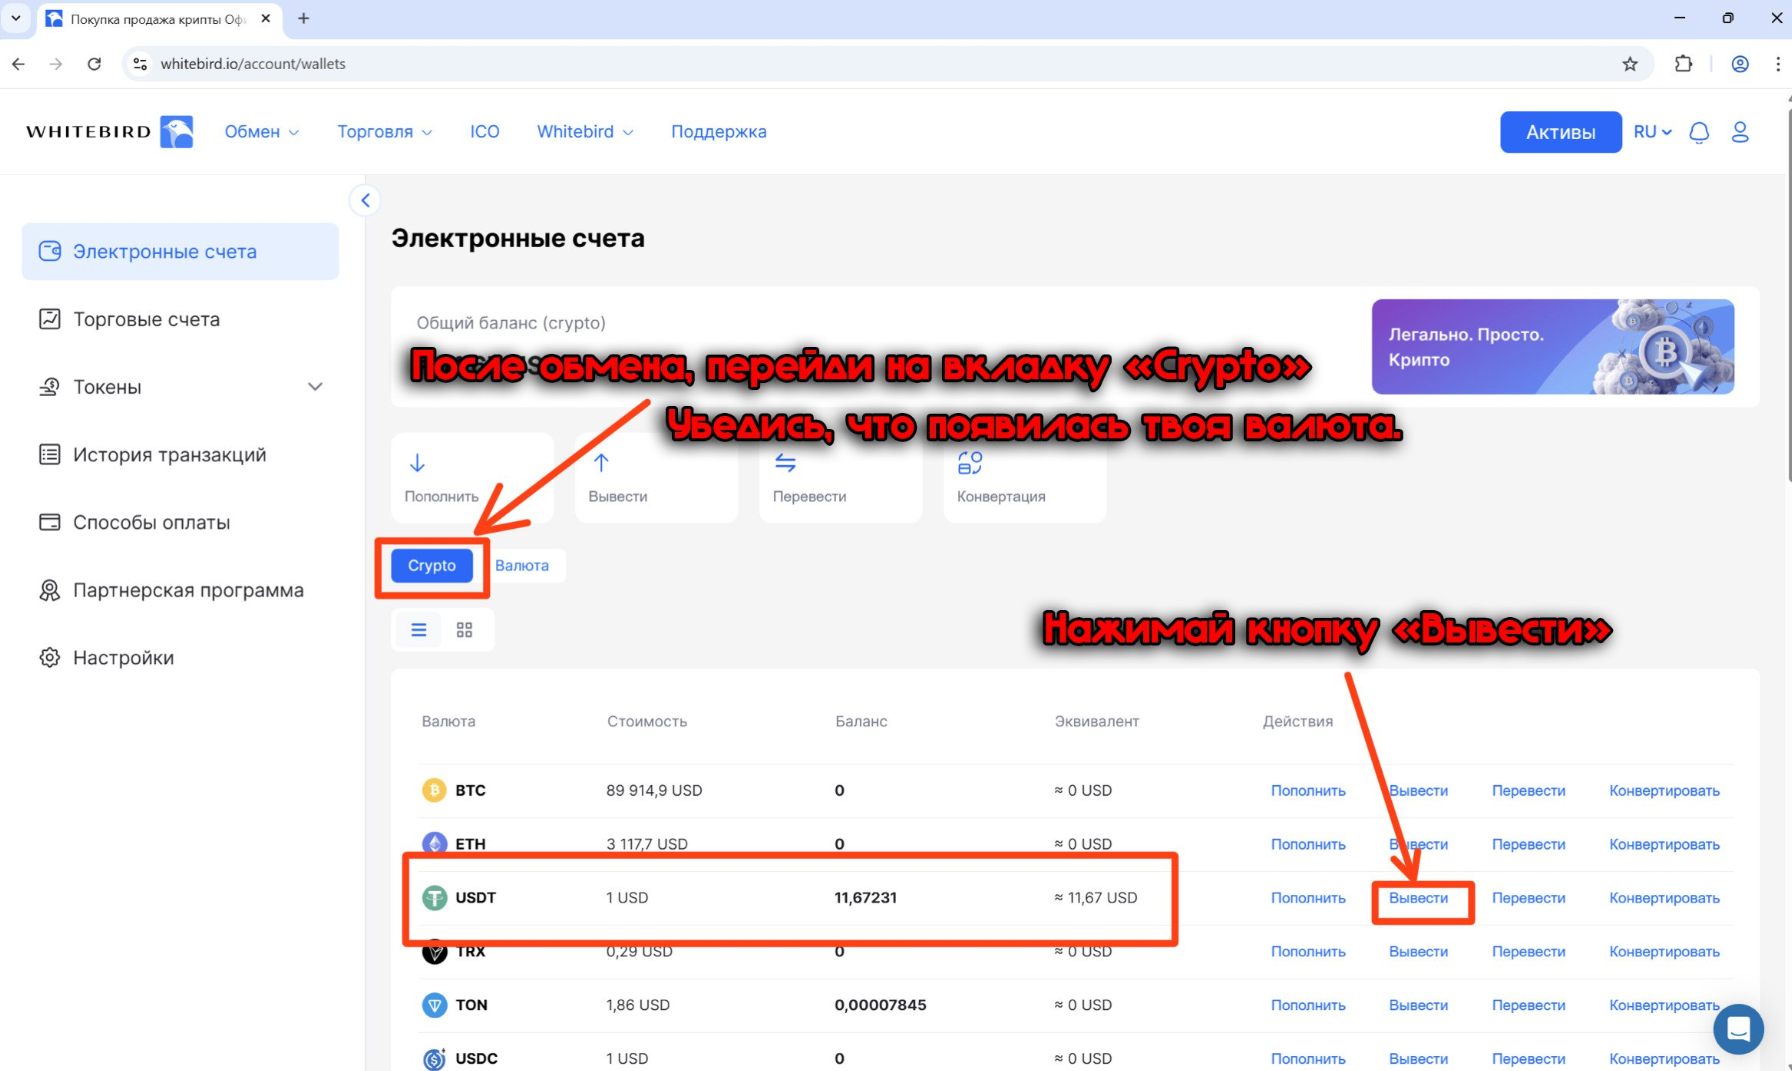Click Вывести in the TON row

click(x=1418, y=1005)
